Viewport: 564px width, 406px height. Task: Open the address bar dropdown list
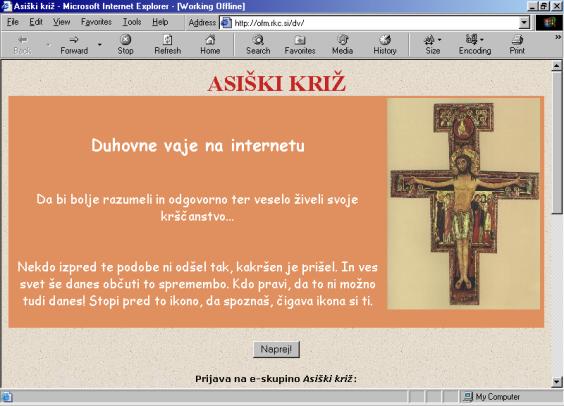click(x=524, y=23)
